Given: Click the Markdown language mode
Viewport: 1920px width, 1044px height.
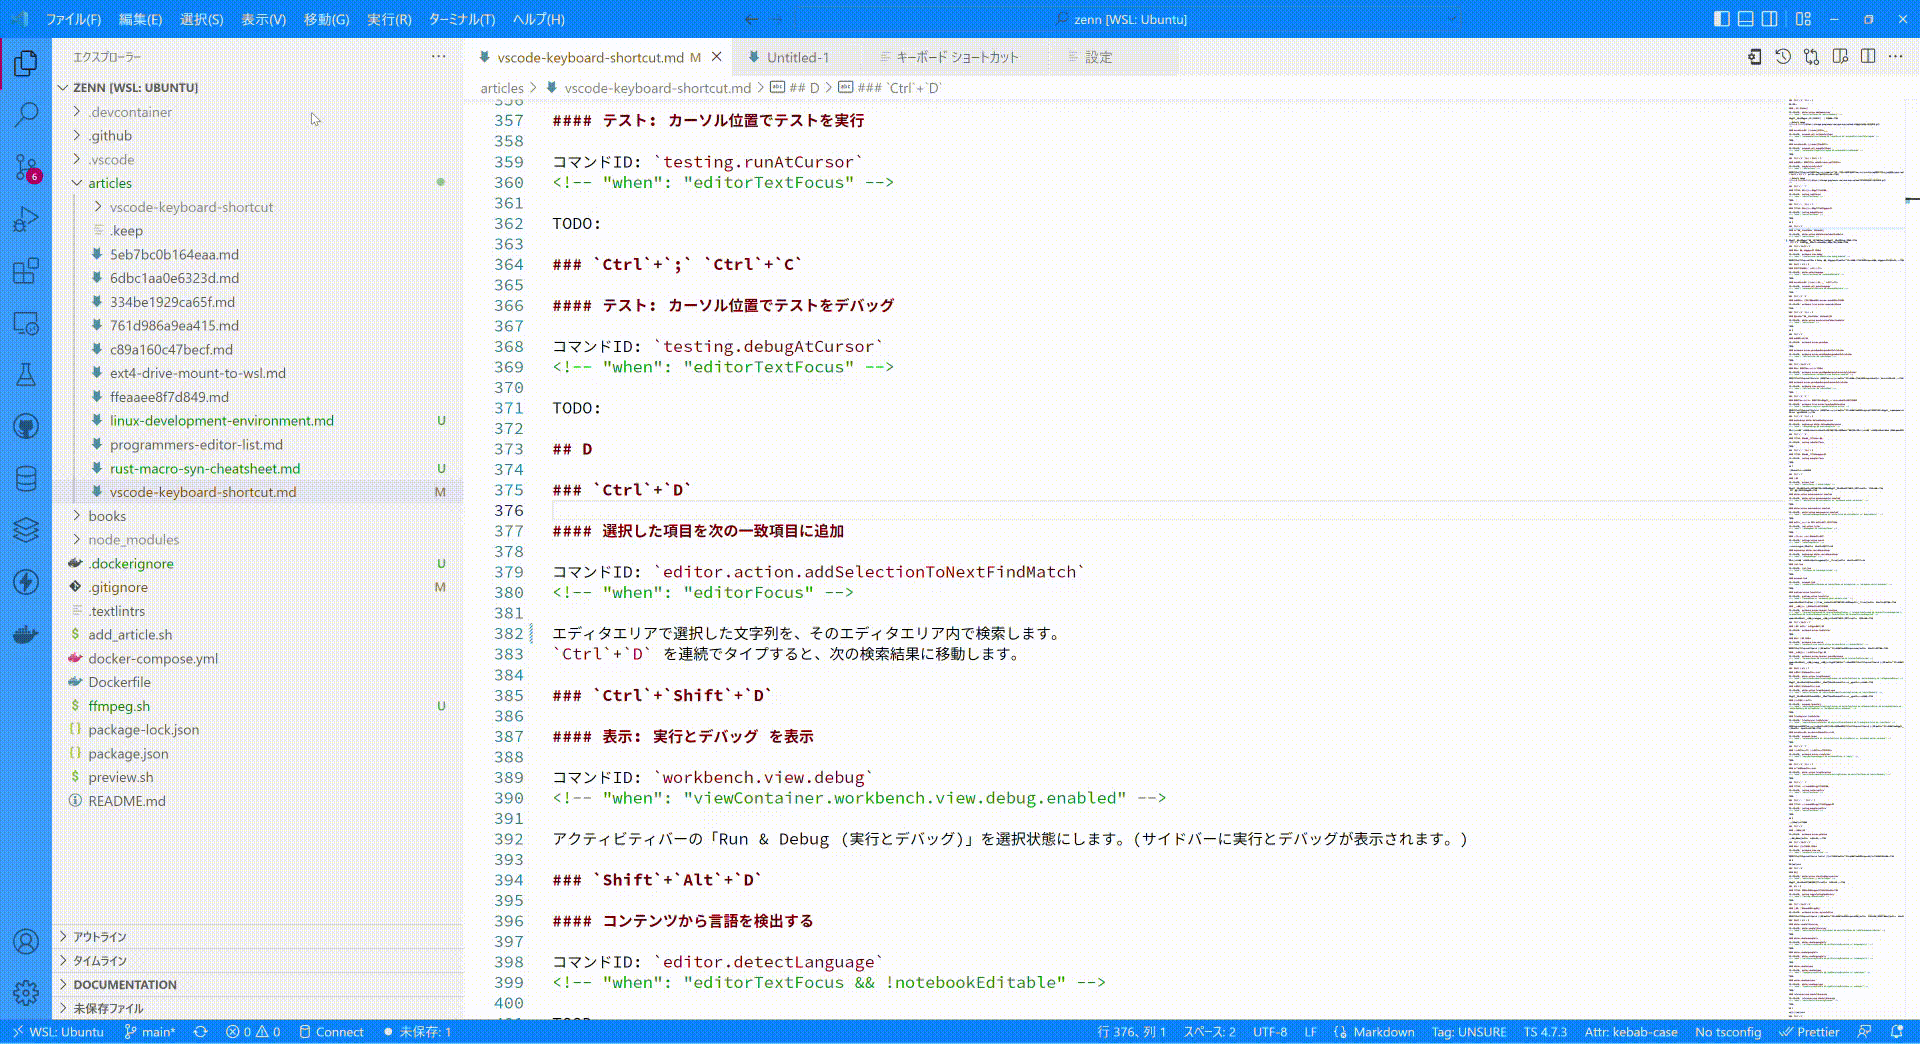Looking at the screenshot, I should point(1384,1032).
